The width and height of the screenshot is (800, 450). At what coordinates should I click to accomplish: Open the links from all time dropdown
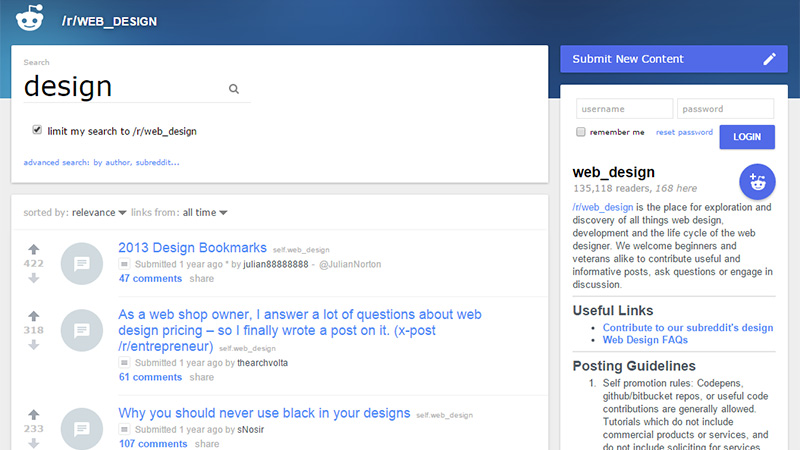205,212
